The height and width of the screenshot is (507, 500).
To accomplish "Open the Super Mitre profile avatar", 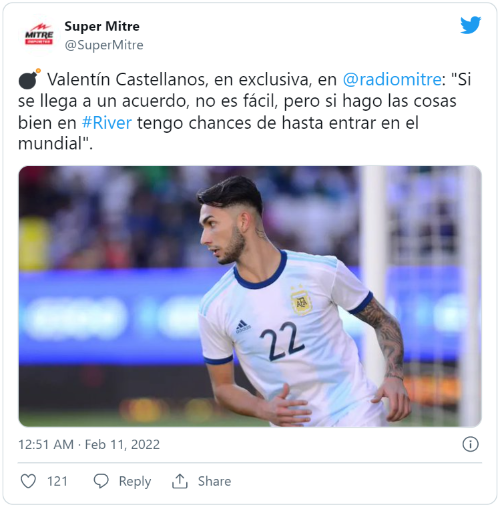I will [39, 34].
